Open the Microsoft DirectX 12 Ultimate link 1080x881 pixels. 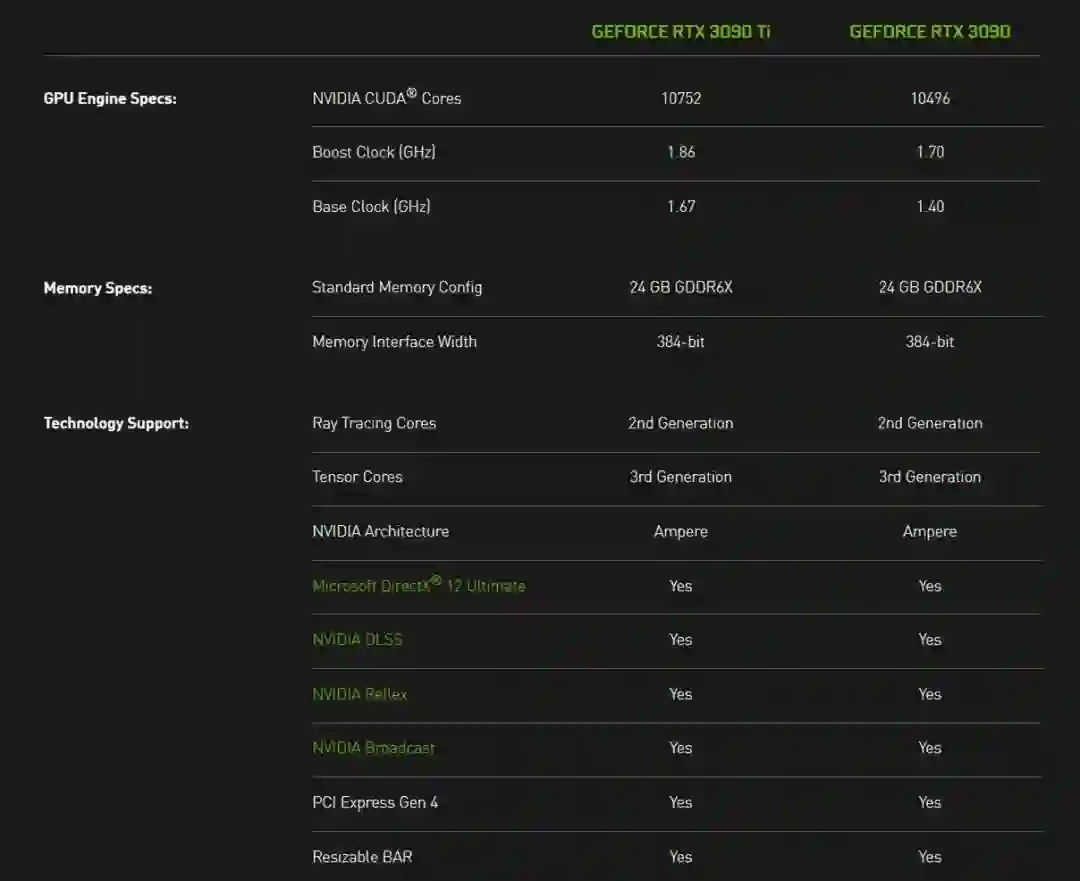[x=418, y=586]
